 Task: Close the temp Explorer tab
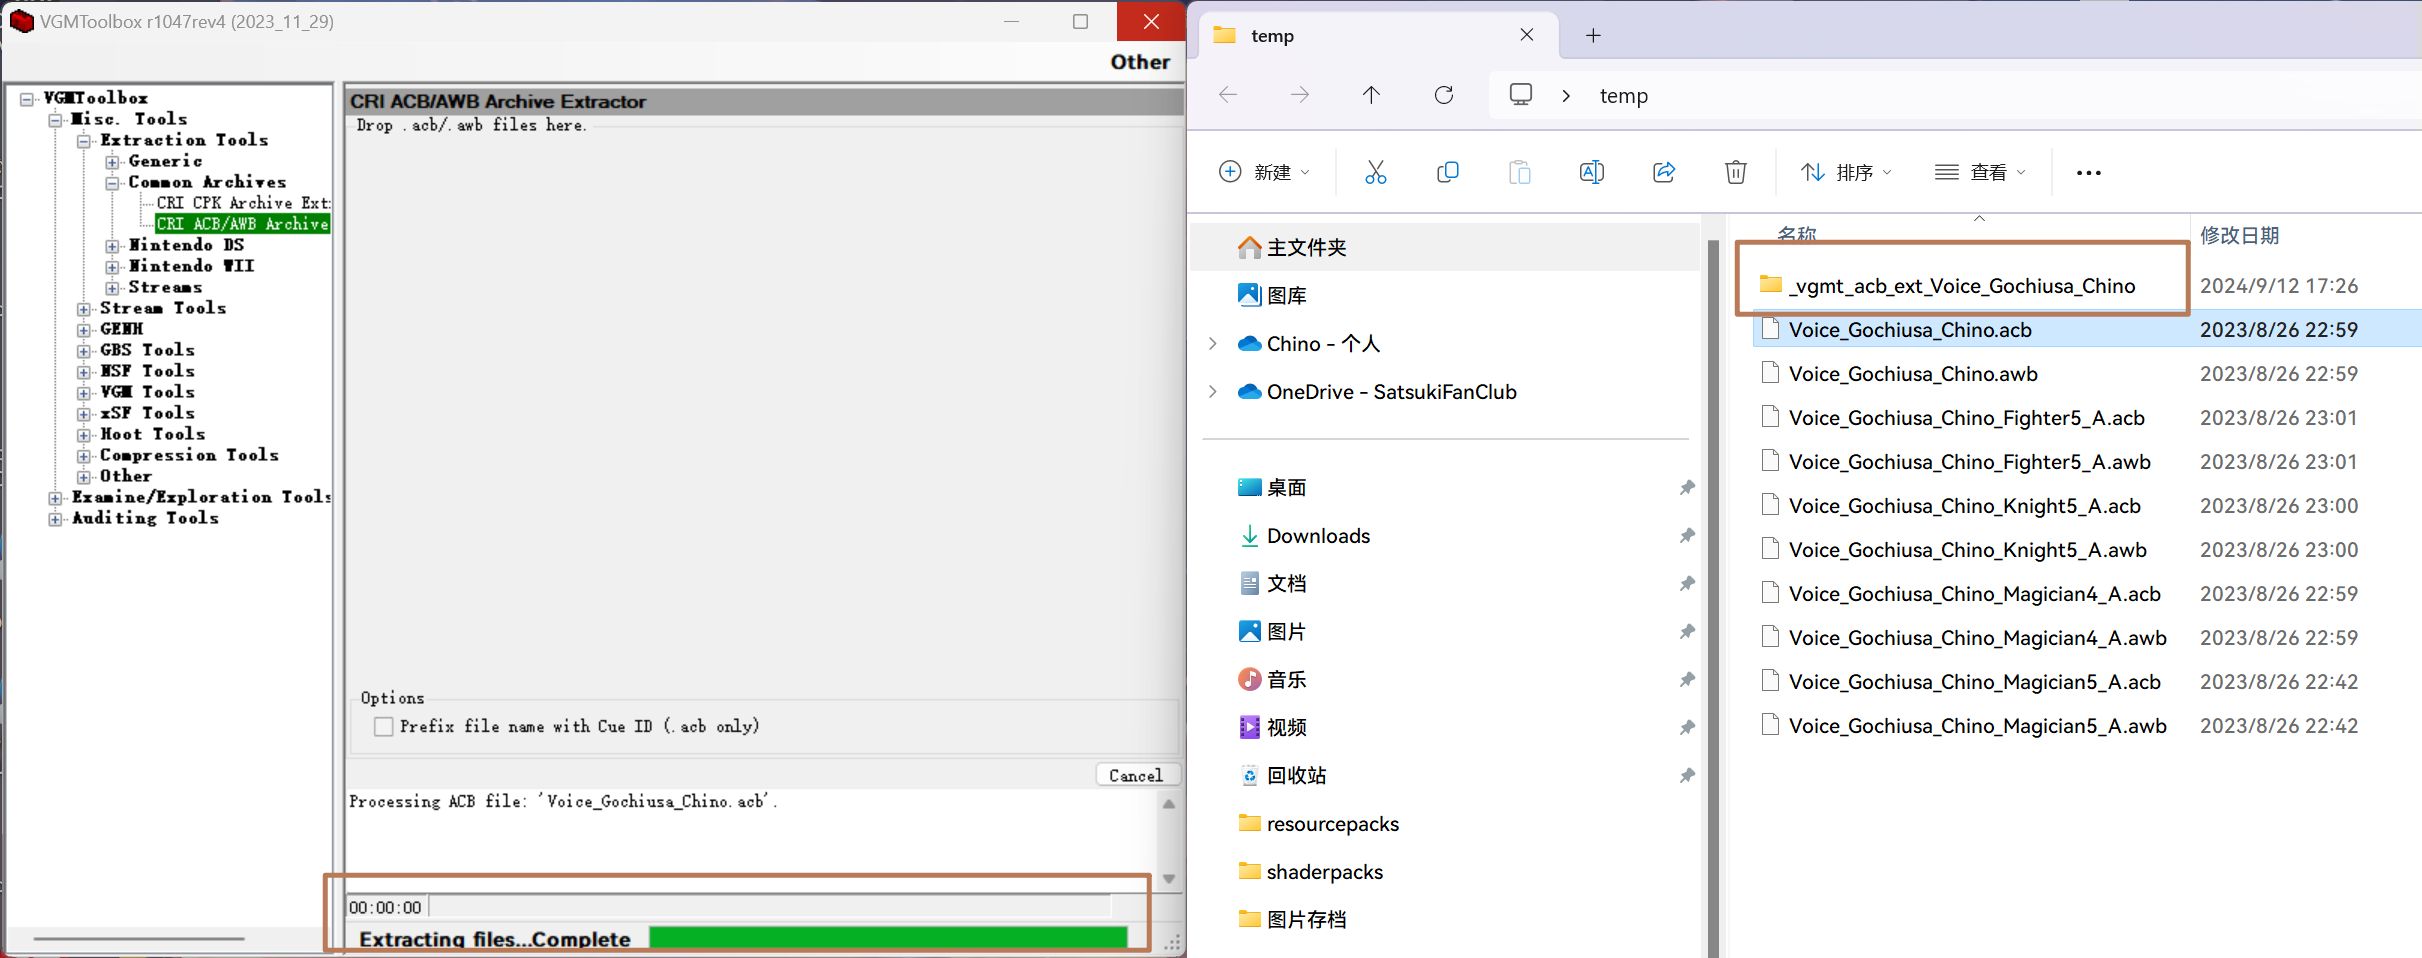[1526, 35]
